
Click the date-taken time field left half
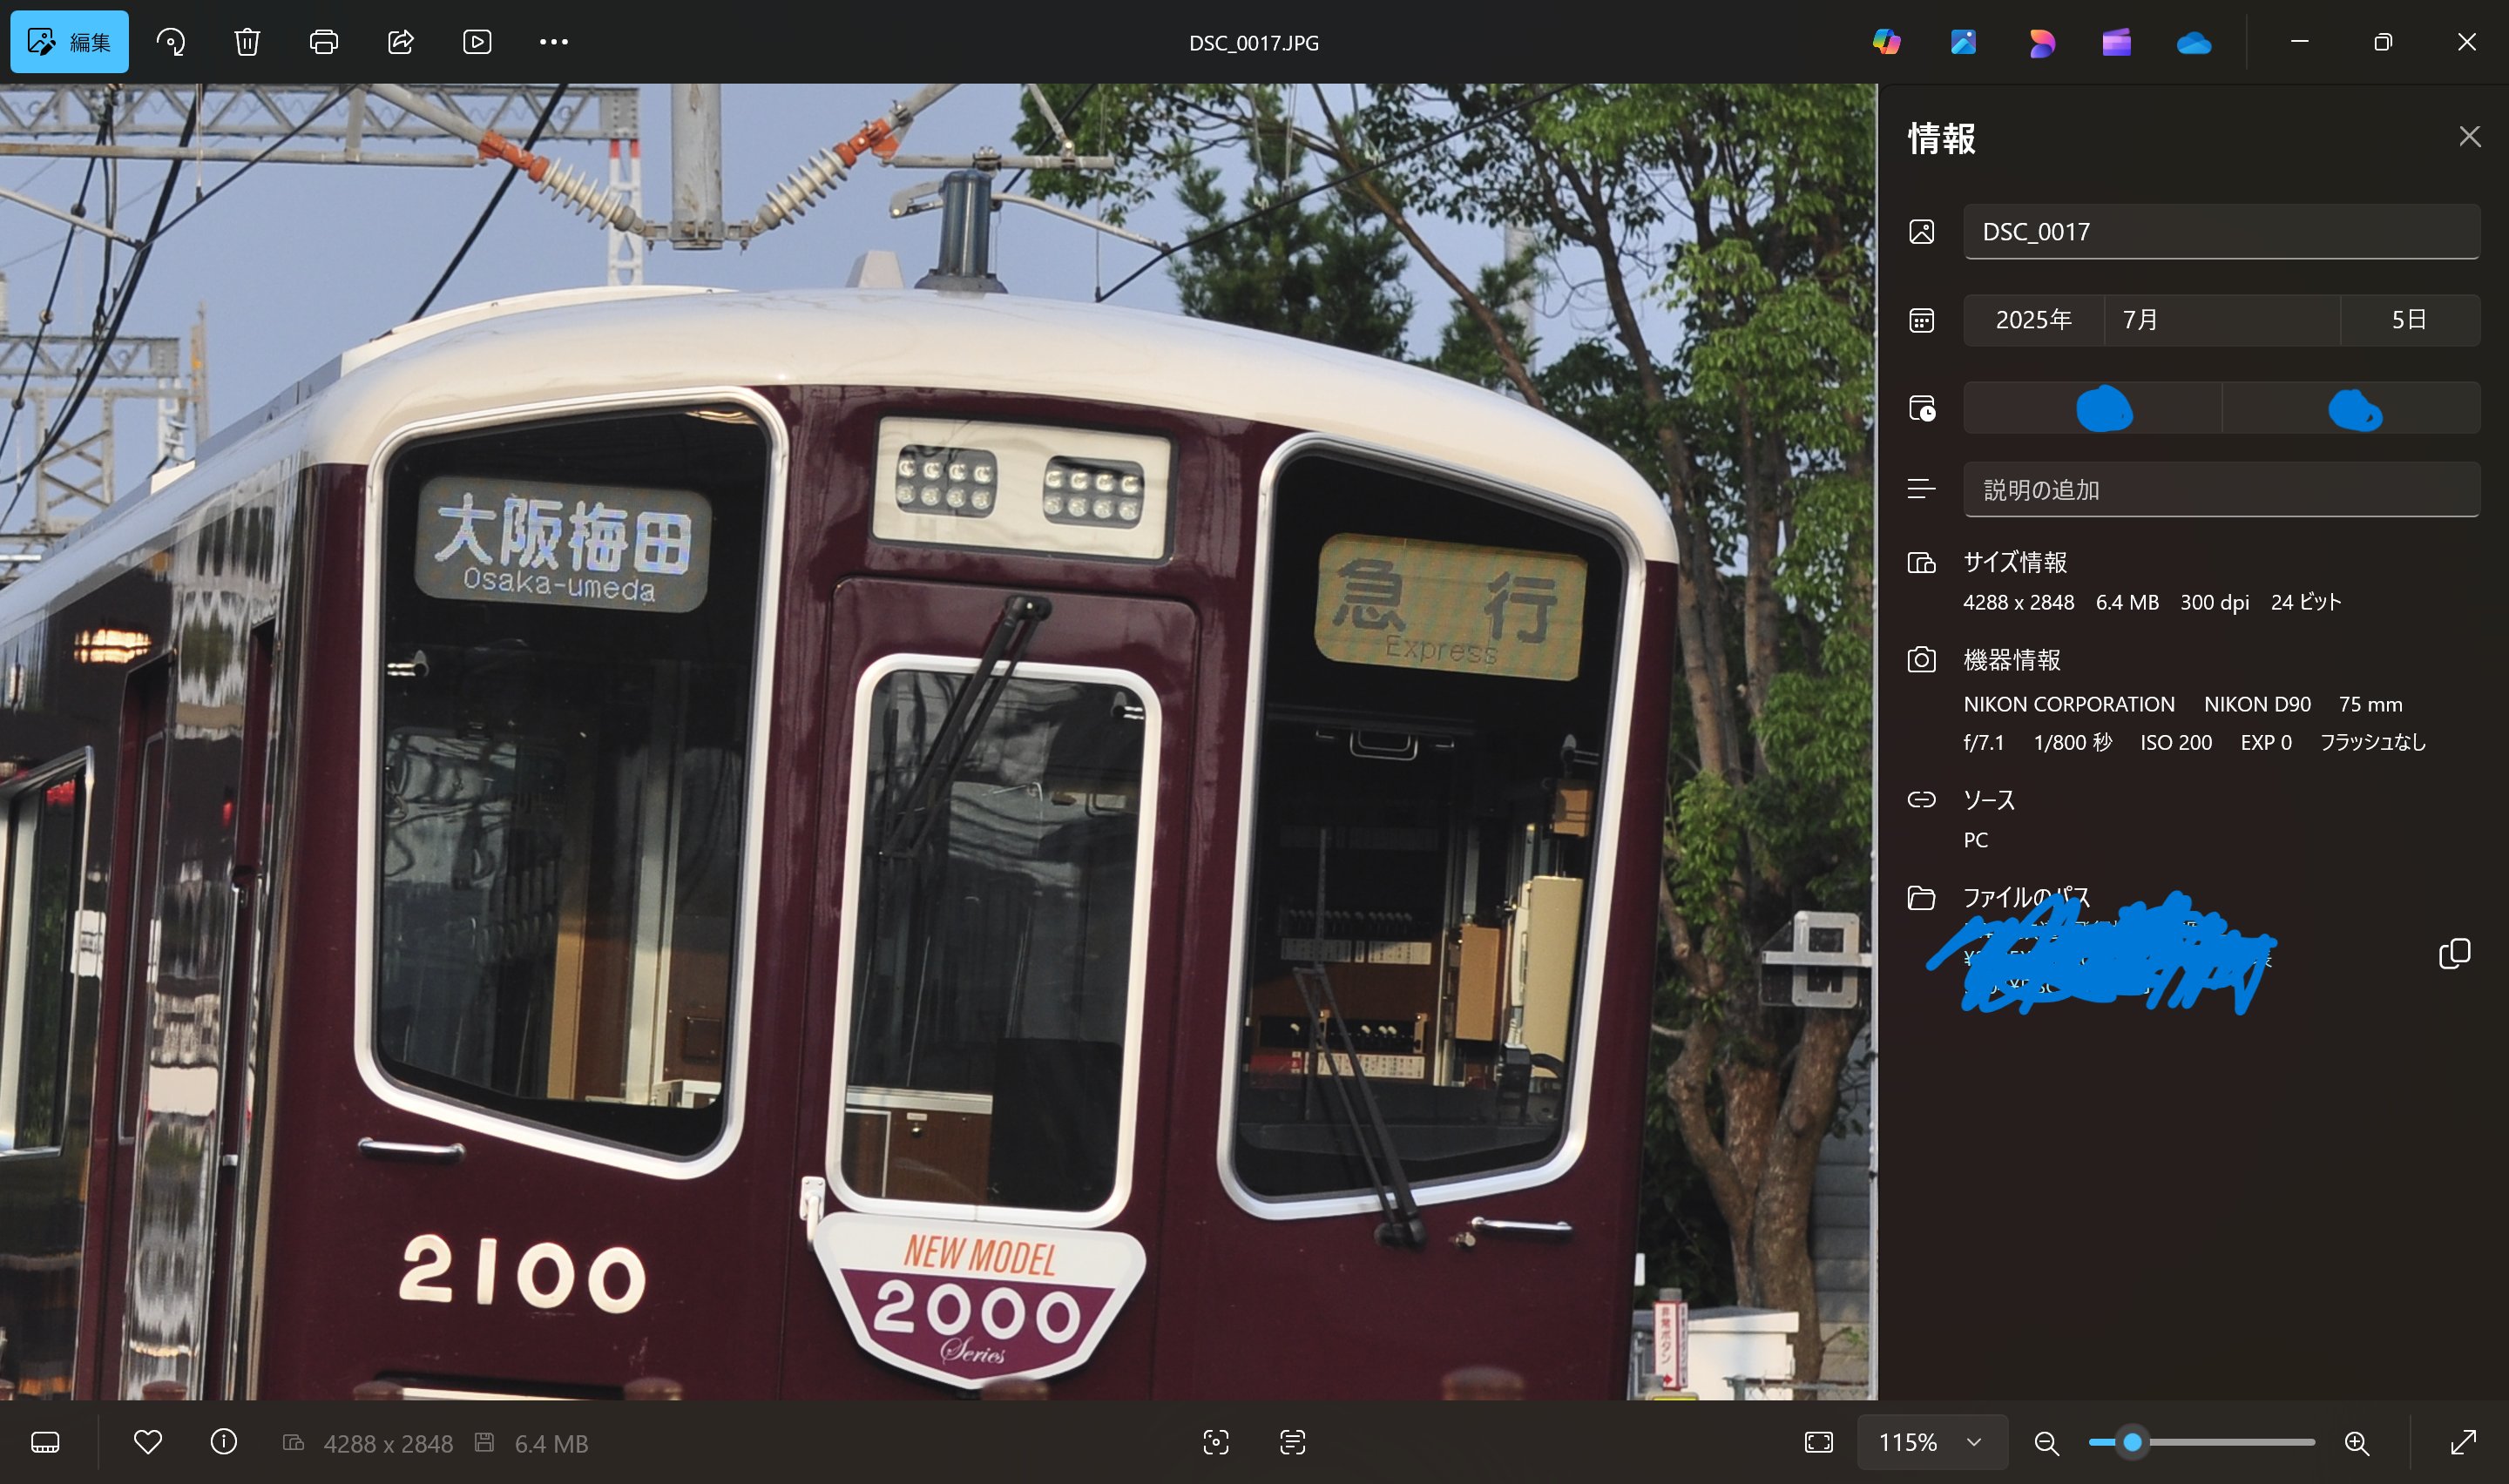2092,408
